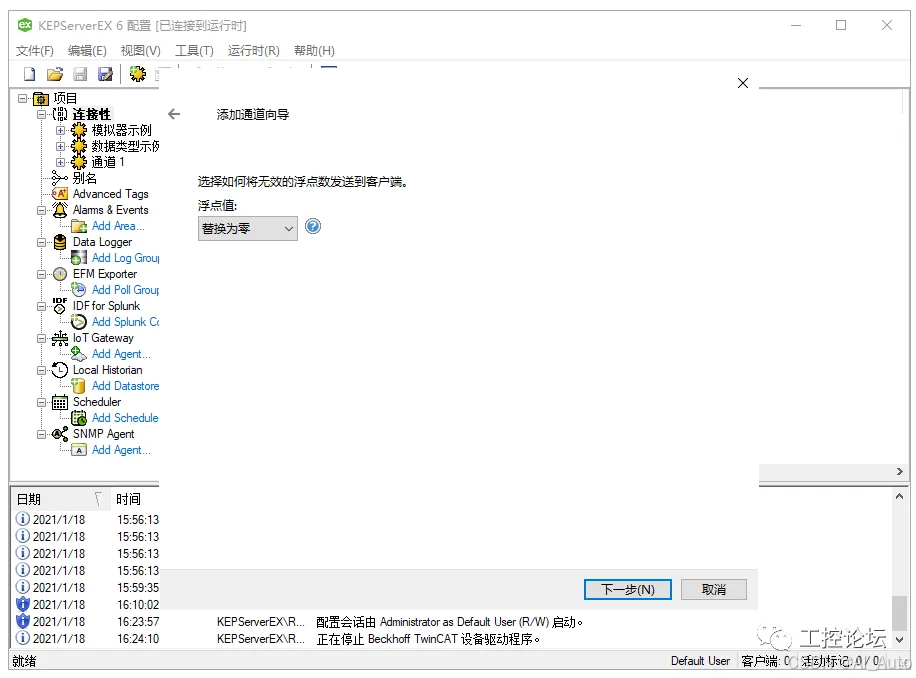Image resolution: width=916 pixels, height=678 pixels.
Task: Select the Scheduler calendar icon
Action: 60,402
